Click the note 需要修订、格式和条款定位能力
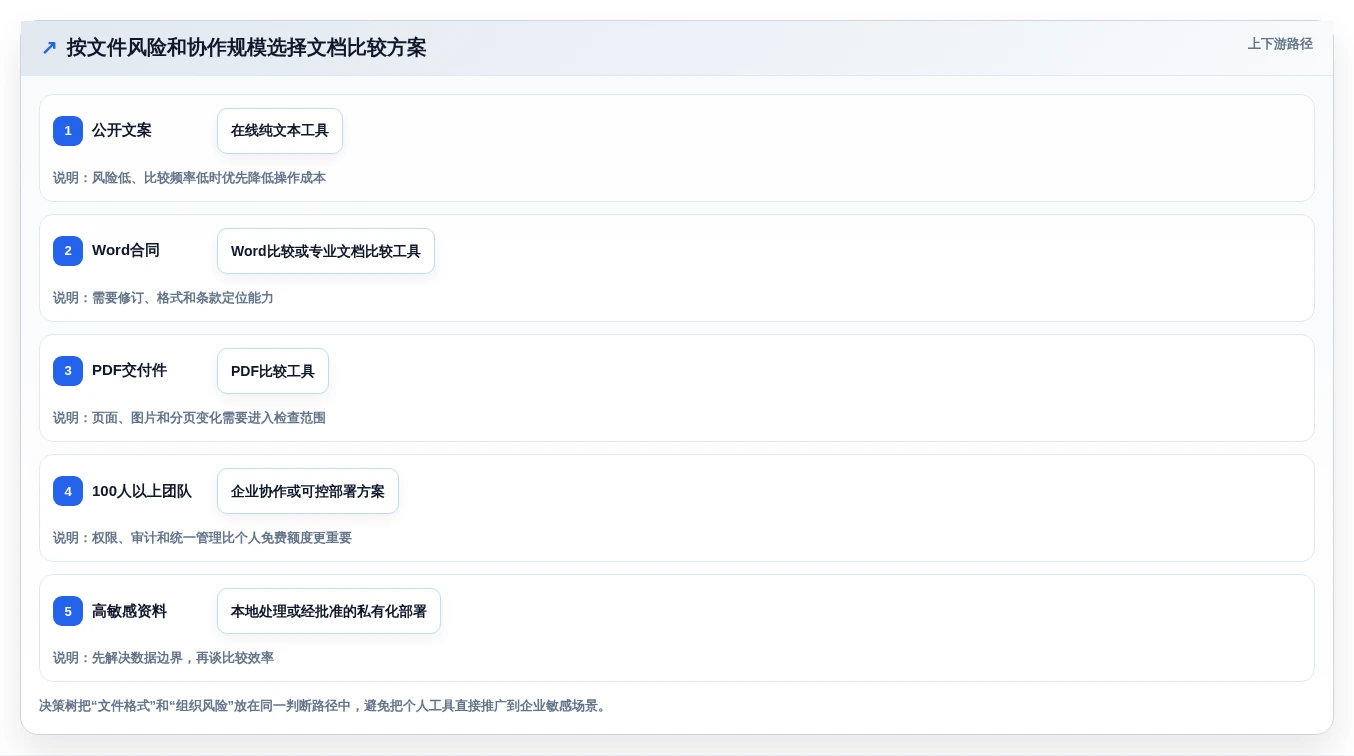This screenshot has height=756, width=1354. pos(183,298)
